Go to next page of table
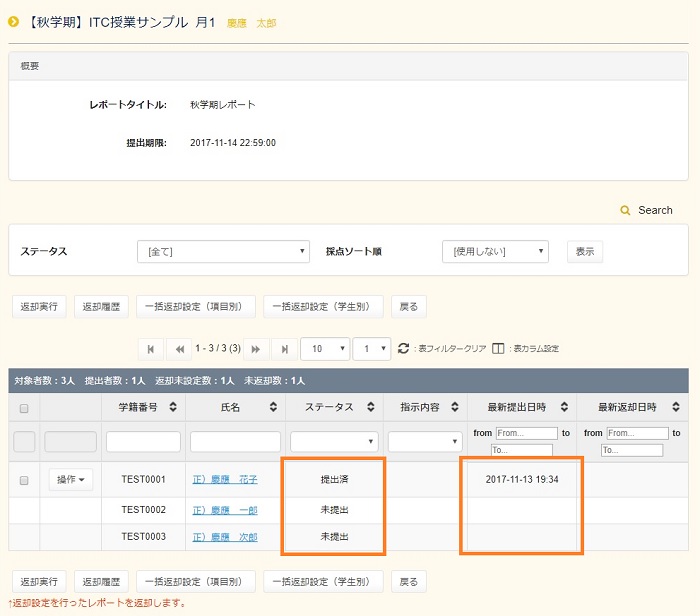 click(256, 349)
